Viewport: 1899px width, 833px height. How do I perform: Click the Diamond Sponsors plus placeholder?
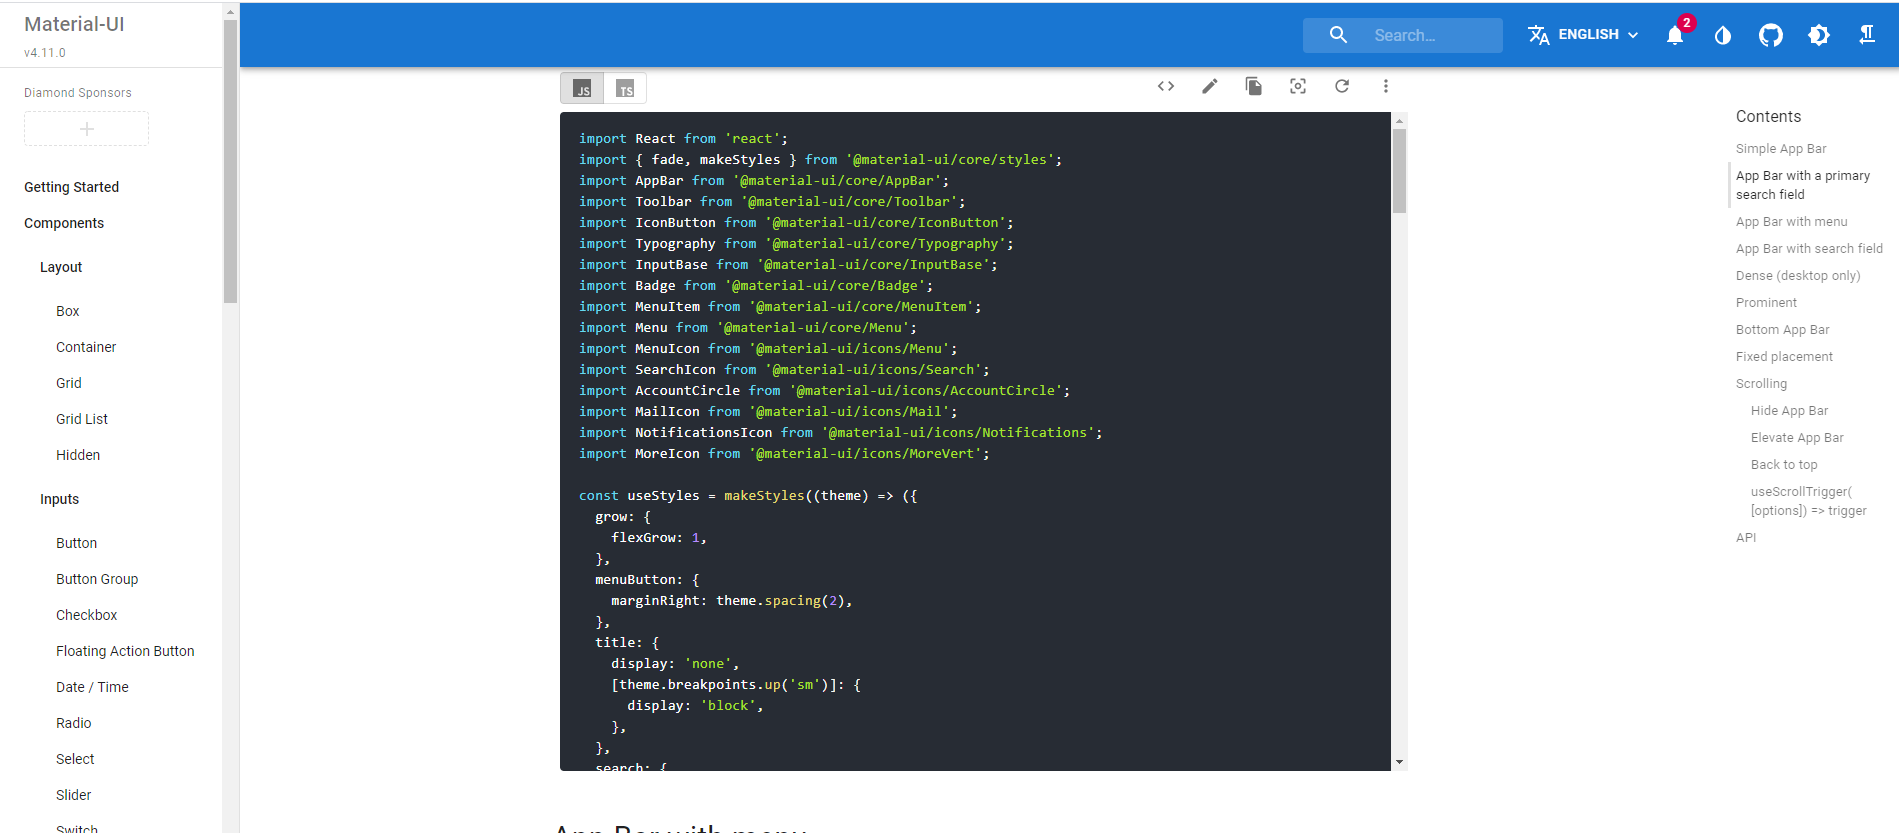[87, 129]
